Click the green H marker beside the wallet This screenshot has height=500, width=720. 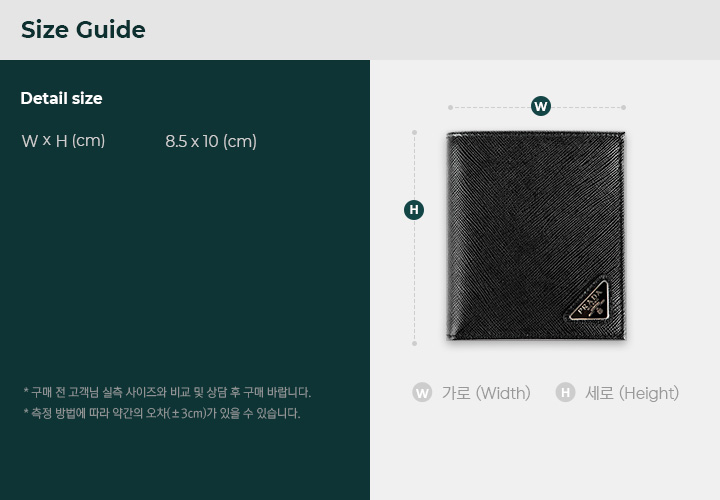click(414, 210)
